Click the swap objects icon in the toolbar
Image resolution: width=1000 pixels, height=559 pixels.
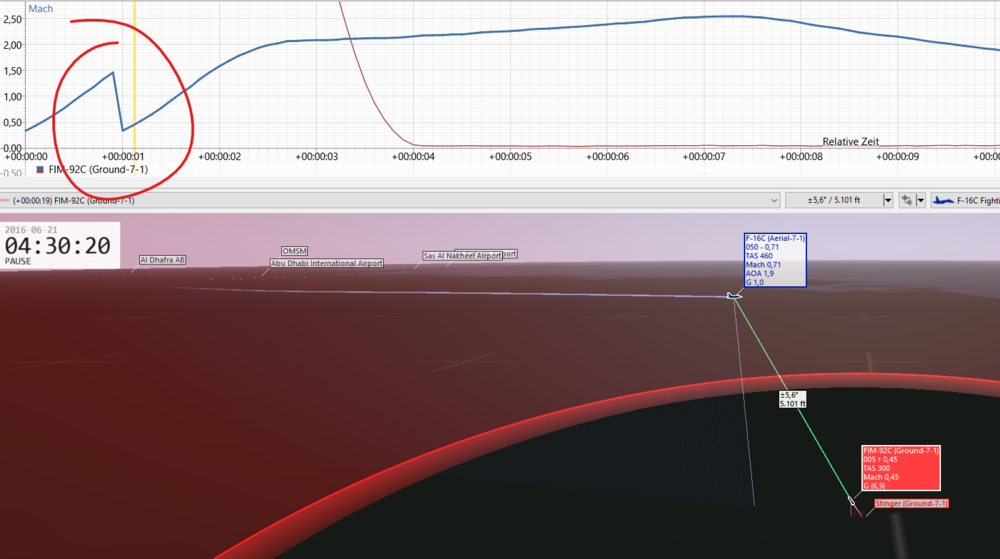pos(906,200)
